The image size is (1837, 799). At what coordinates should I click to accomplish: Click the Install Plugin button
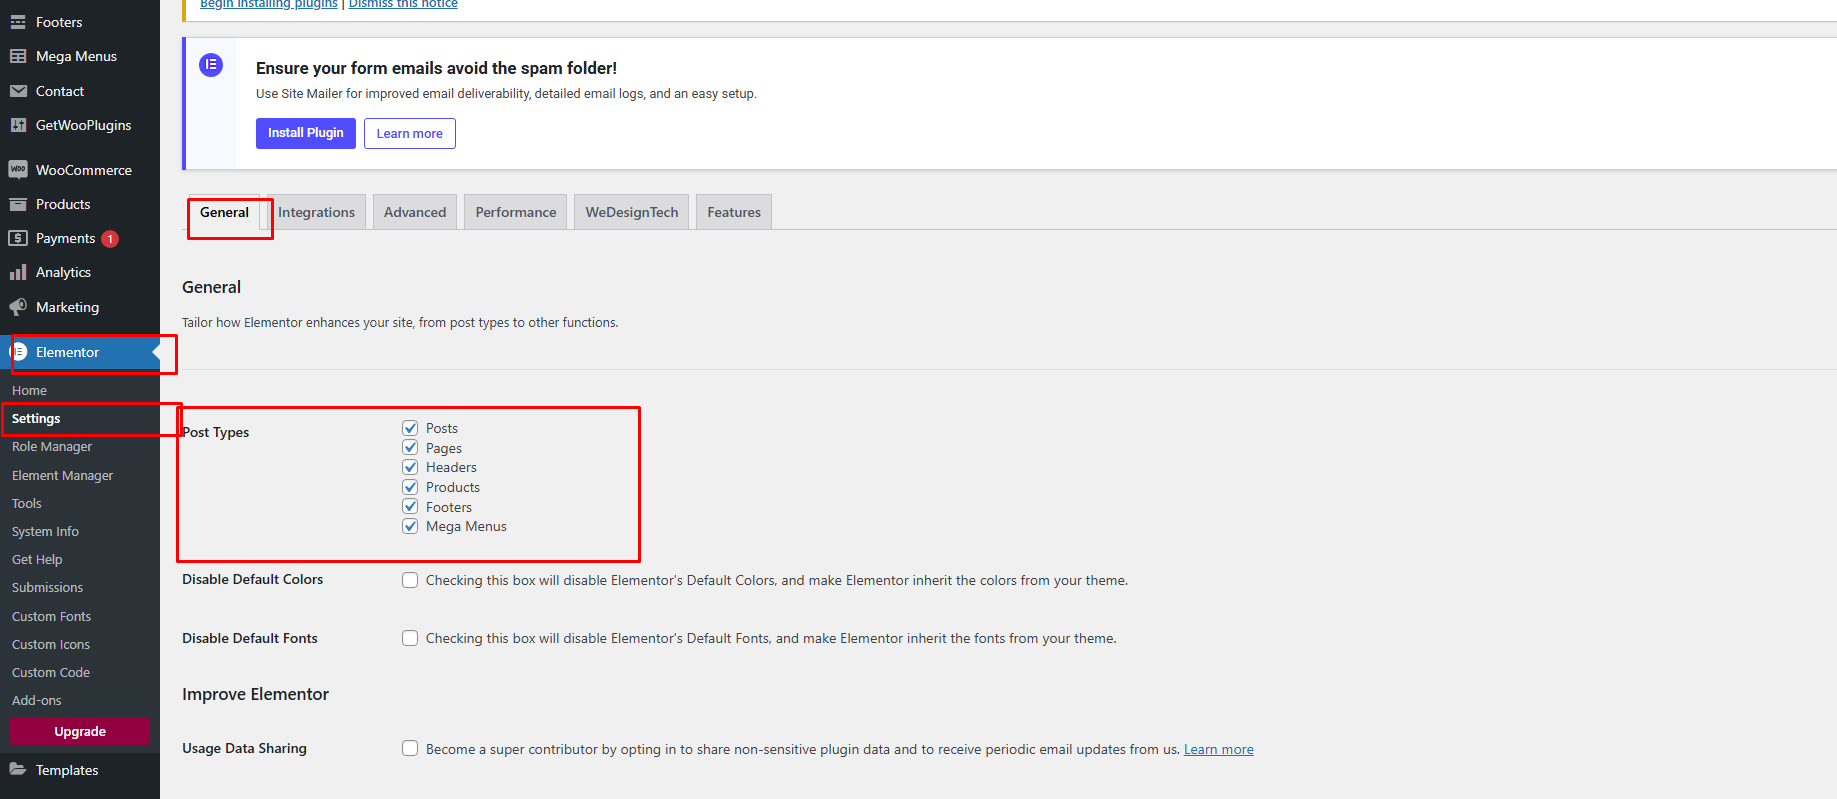pos(306,133)
